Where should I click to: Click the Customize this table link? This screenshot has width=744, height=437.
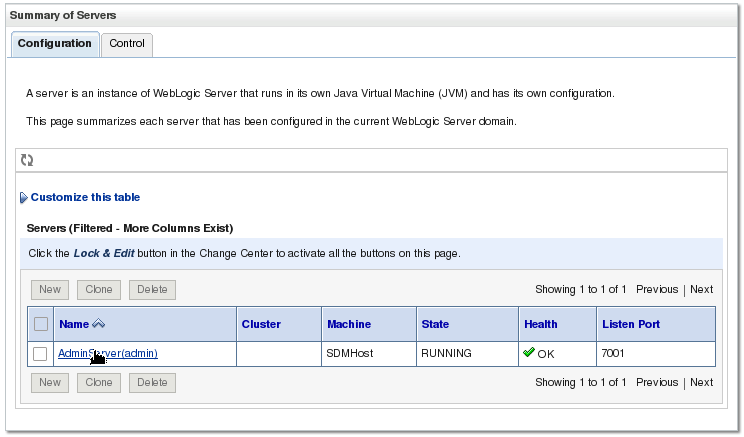85,198
